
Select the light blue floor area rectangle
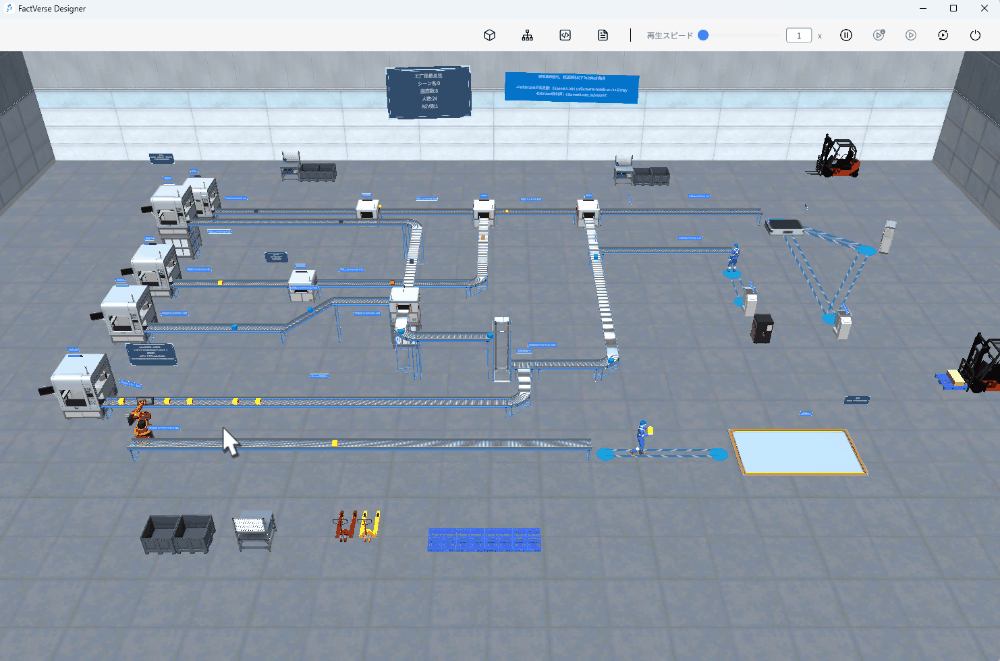(x=795, y=452)
